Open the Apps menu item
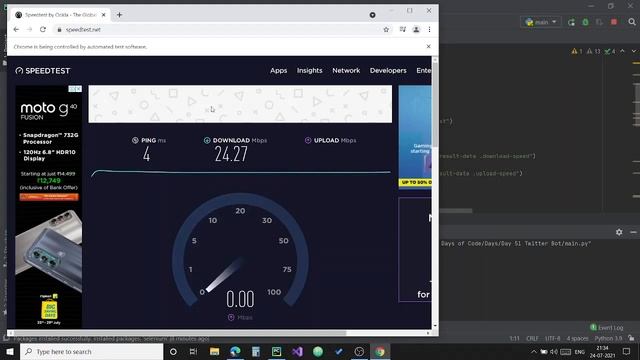The height and width of the screenshot is (360, 640). pyautogui.click(x=278, y=70)
